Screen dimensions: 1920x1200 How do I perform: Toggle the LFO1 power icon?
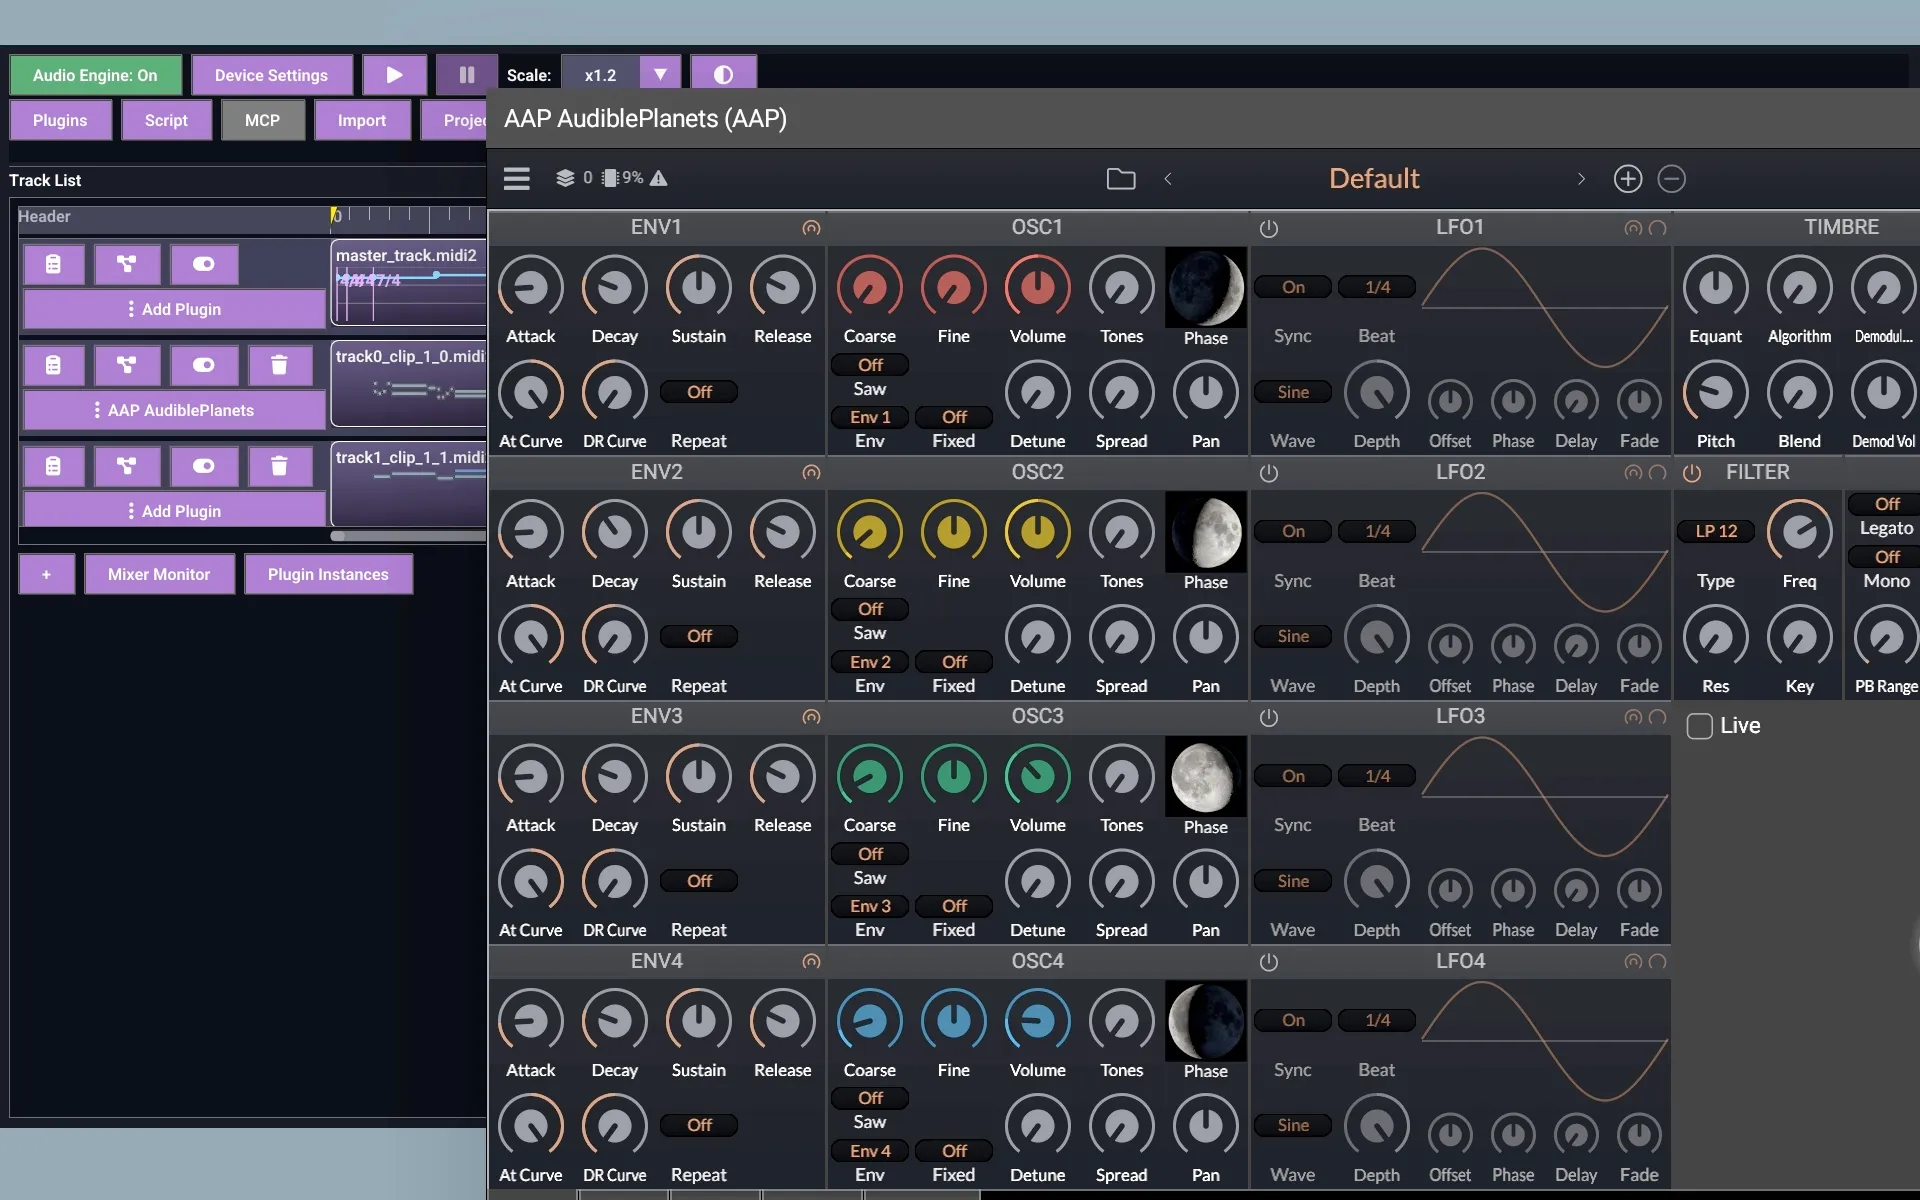pos(1268,229)
